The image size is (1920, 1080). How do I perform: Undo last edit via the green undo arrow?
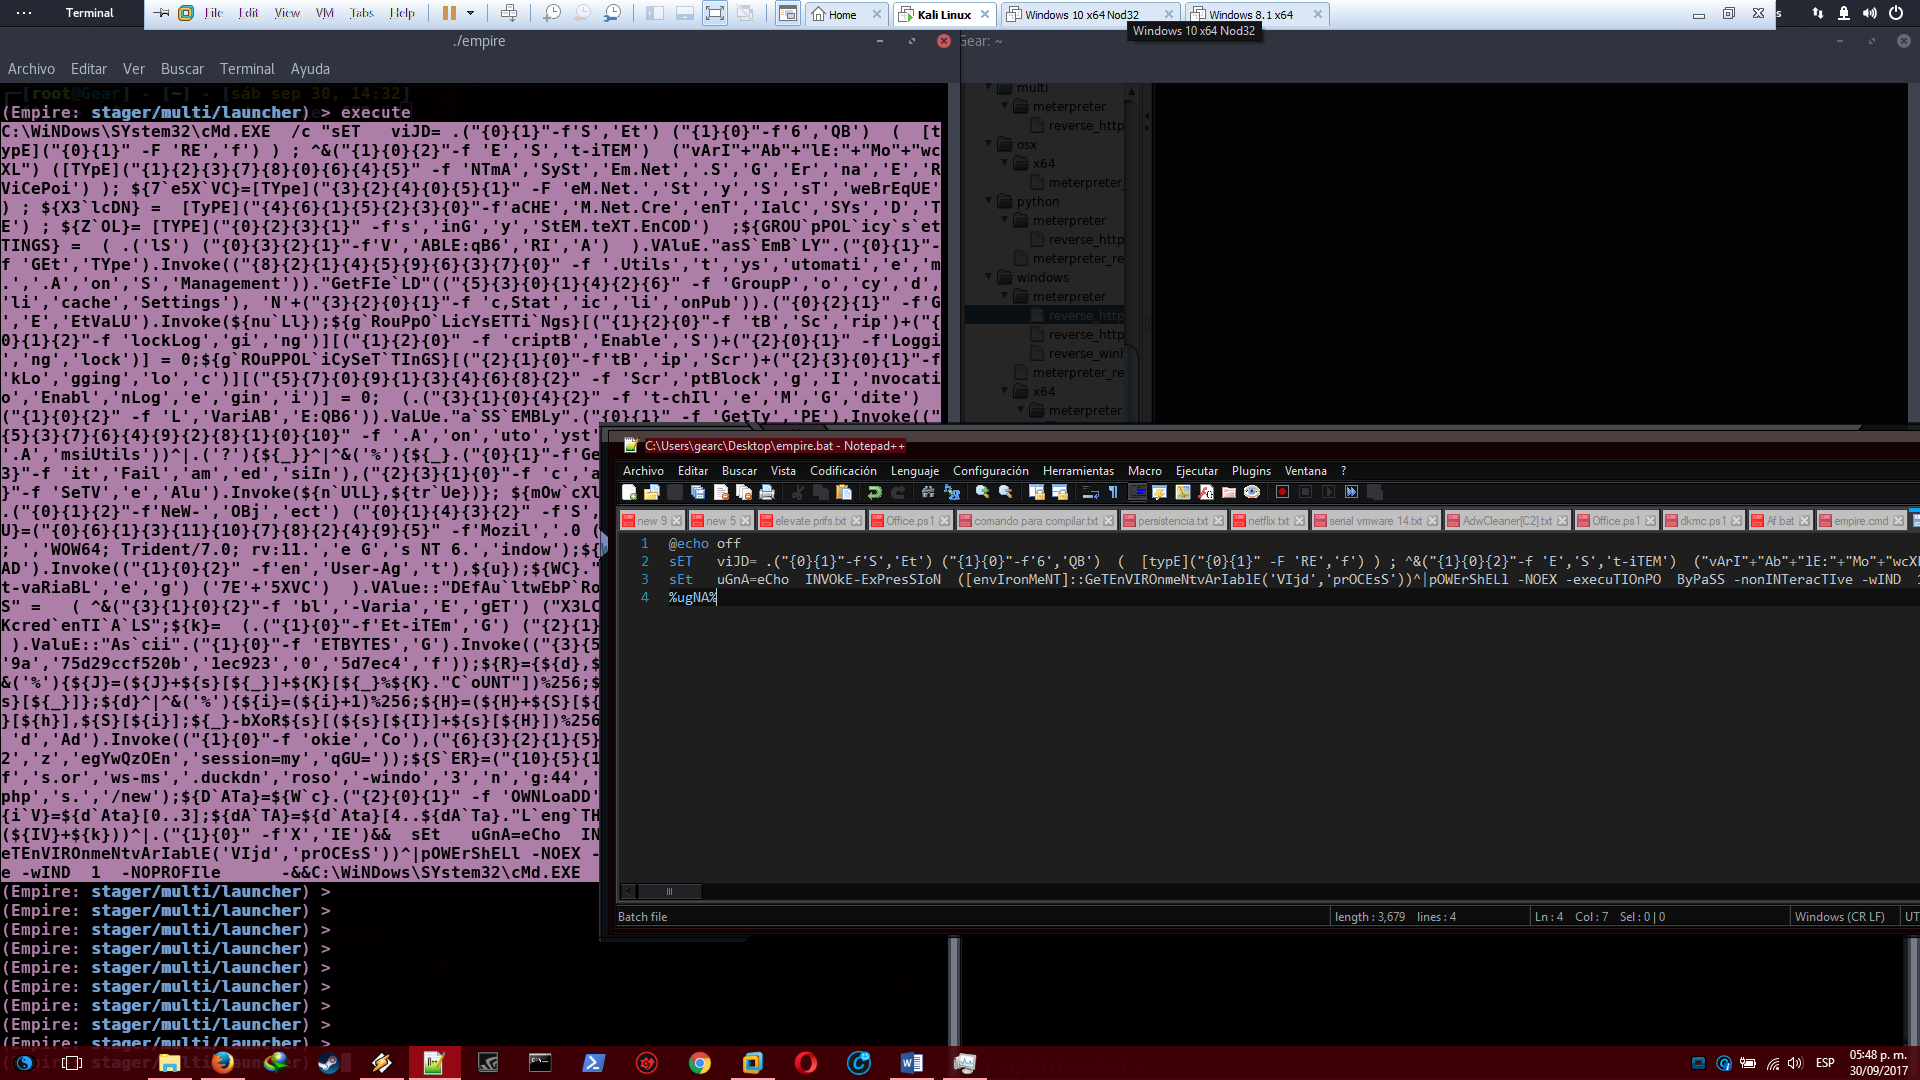click(x=874, y=492)
